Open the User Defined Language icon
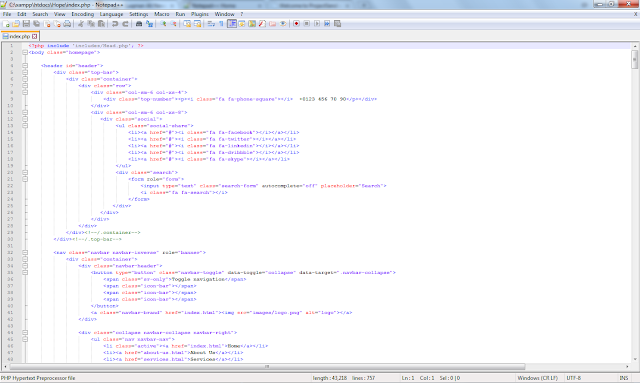Image resolution: width=640 pixels, height=383 pixels. point(241,24)
